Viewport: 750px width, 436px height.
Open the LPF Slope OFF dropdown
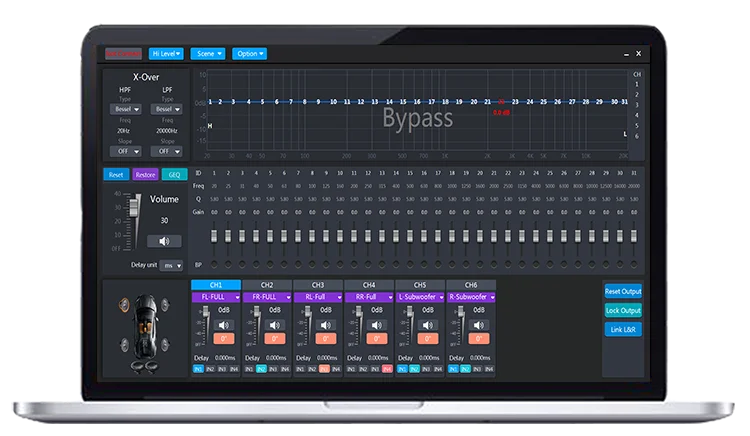[x=165, y=152]
